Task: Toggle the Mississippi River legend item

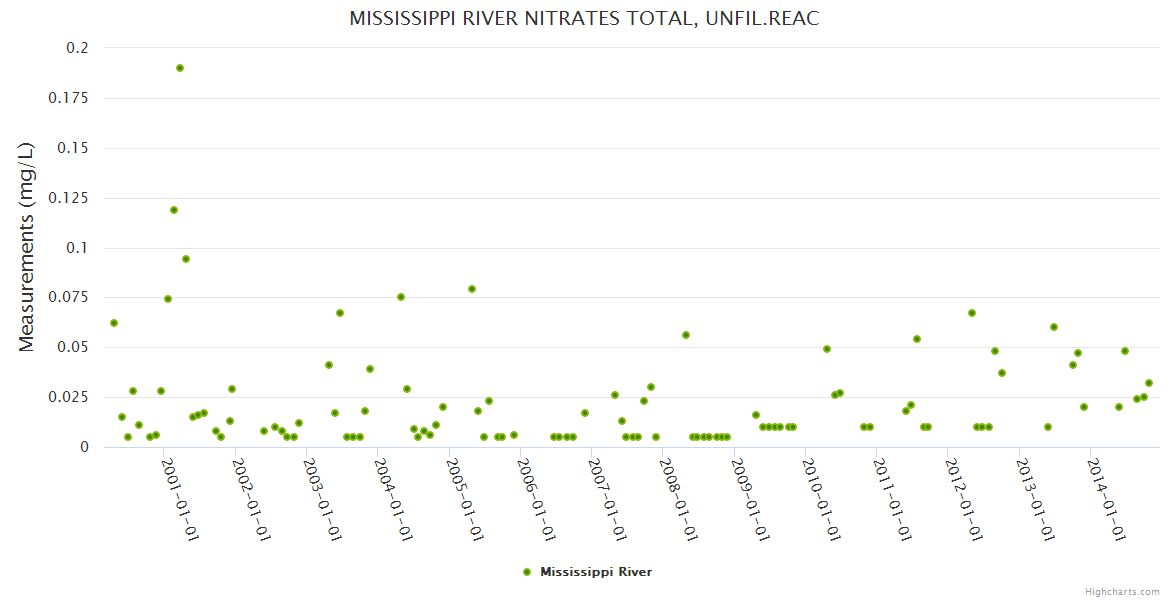Action: (x=595, y=572)
